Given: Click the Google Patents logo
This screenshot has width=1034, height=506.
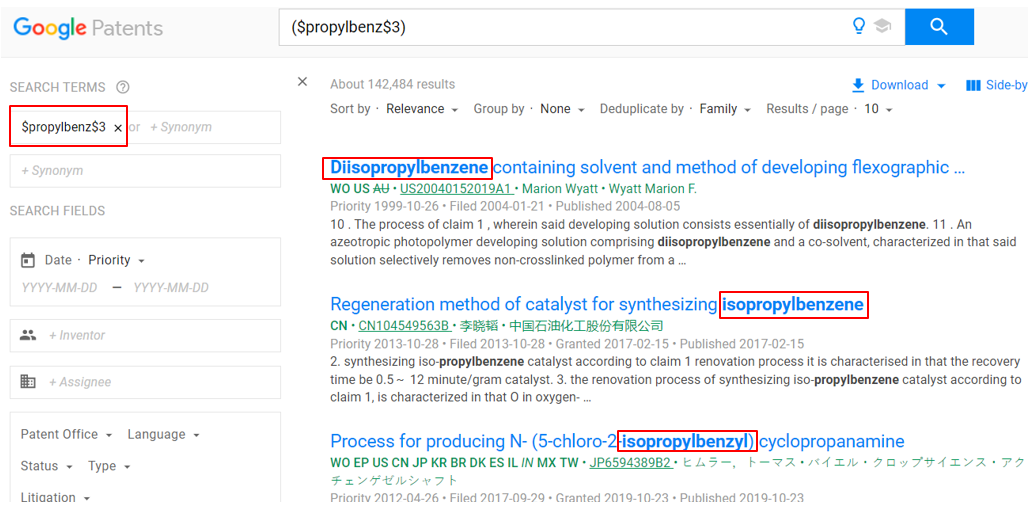Looking at the screenshot, I should pyautogui.click(x=88, y=28).
